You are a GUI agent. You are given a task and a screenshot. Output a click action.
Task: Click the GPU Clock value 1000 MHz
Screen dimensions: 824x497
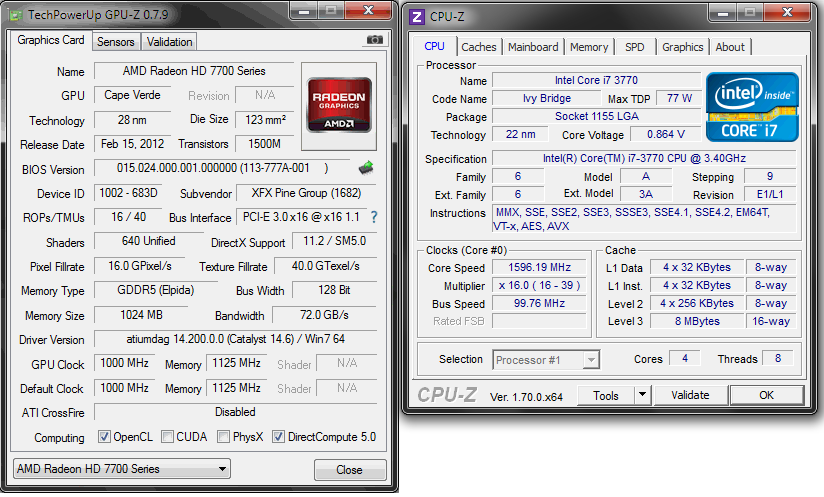pyautogui.click(x=125, y=363)
